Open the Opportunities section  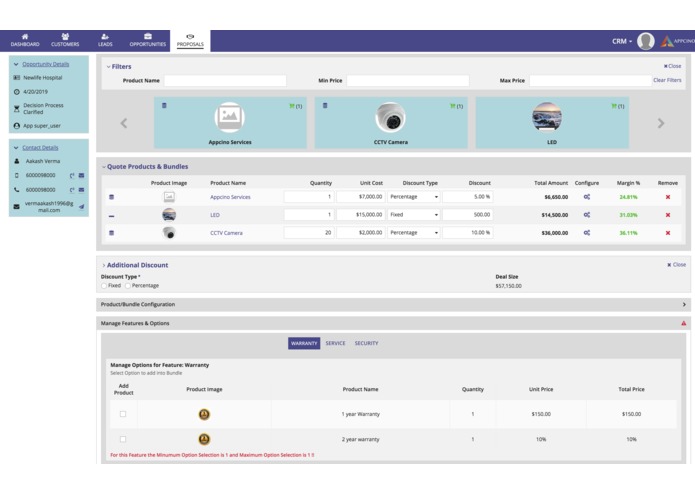tap(148, 40)
